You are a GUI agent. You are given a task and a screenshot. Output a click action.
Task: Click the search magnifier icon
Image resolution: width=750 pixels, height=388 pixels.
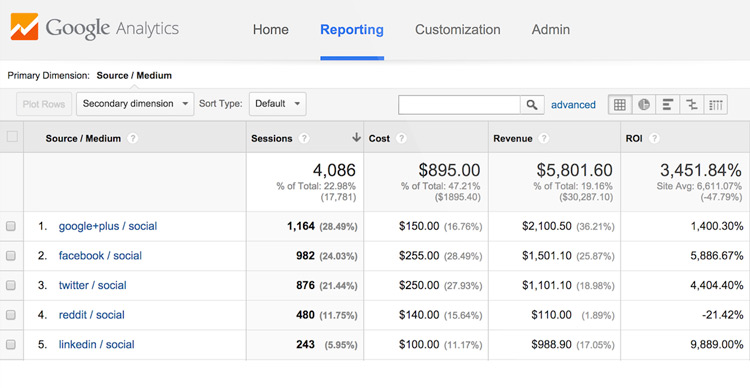532,105
